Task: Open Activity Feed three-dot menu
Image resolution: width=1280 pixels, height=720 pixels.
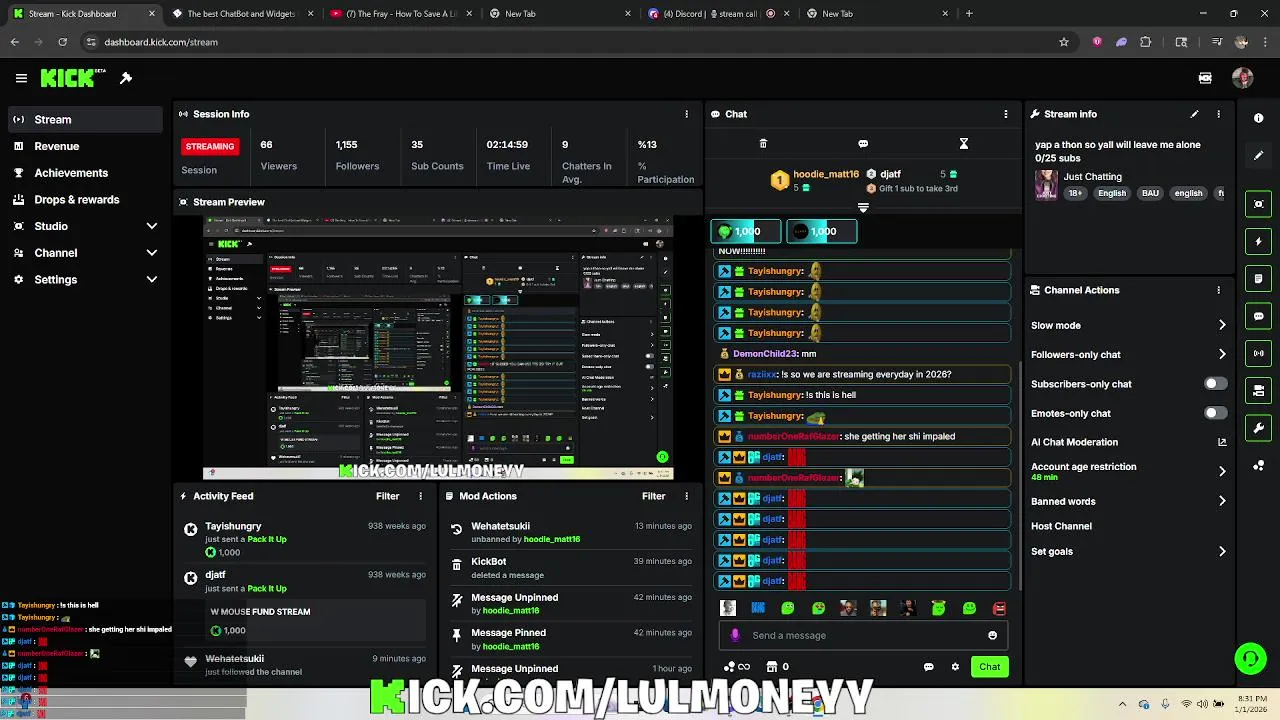Action: click(x=420, y=496)
